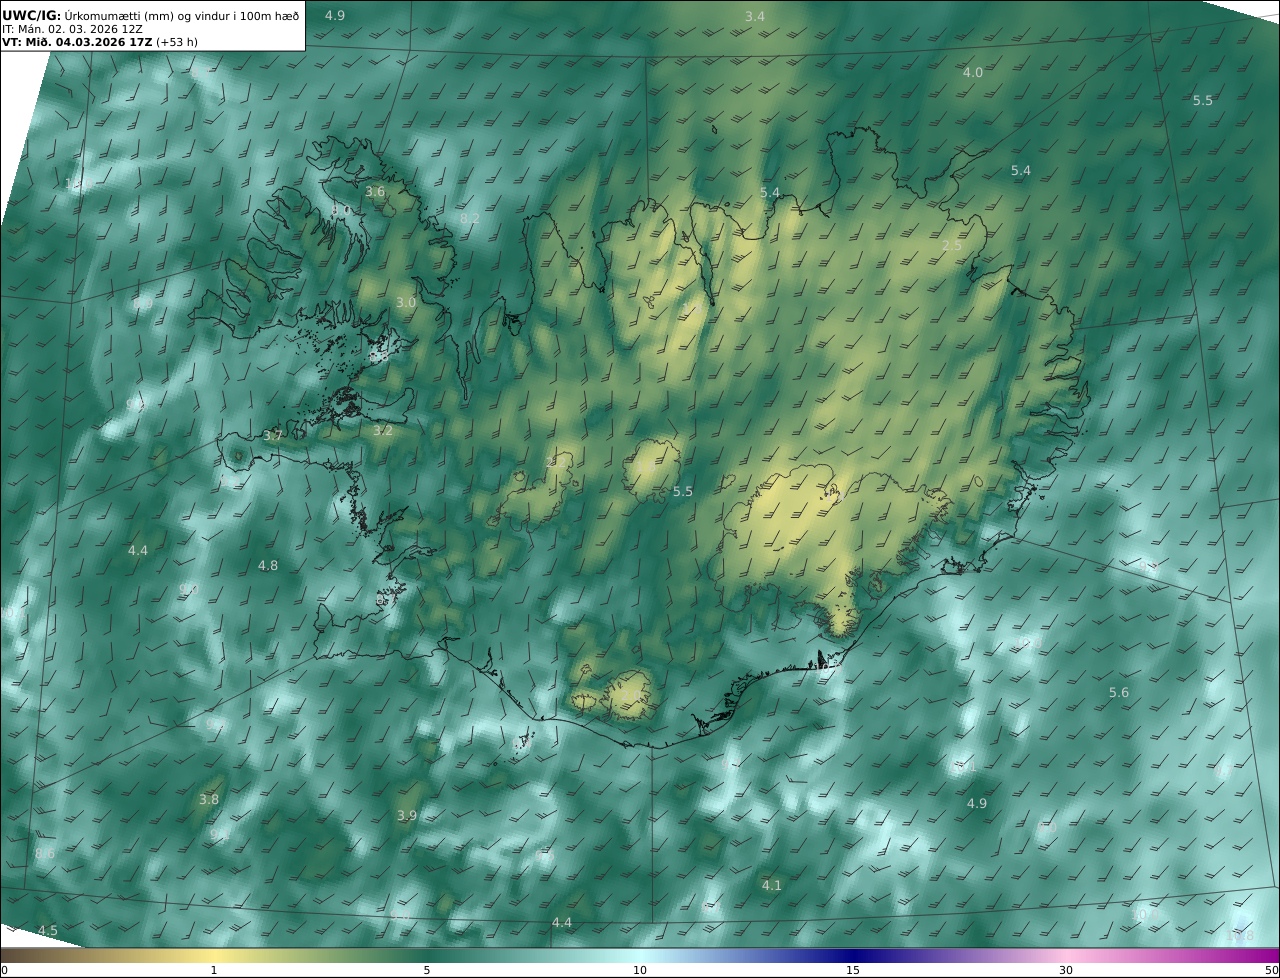
Task: Click the 'VT: Mið. 04.03.2026 17Z' valid time
Action: click(x=77, y=42)
